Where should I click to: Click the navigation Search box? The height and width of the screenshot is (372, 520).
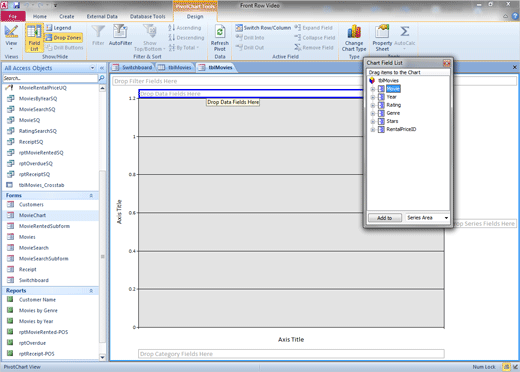click(50, 78)
